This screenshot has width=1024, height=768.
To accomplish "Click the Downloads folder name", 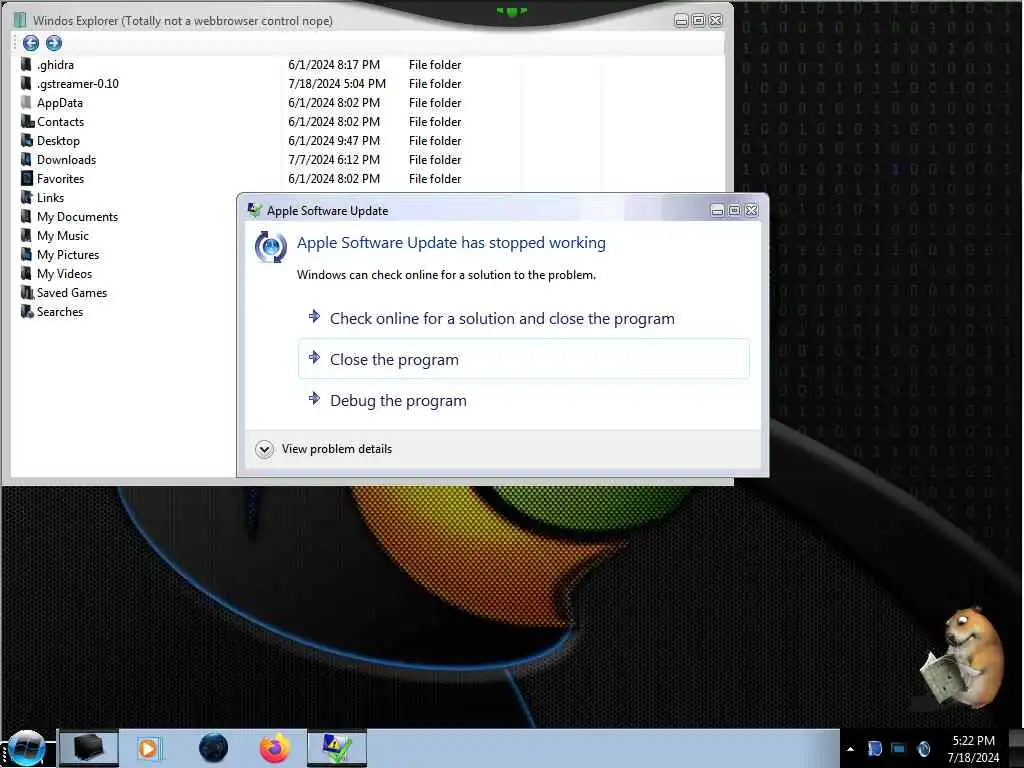I will [x=67, y=159].
